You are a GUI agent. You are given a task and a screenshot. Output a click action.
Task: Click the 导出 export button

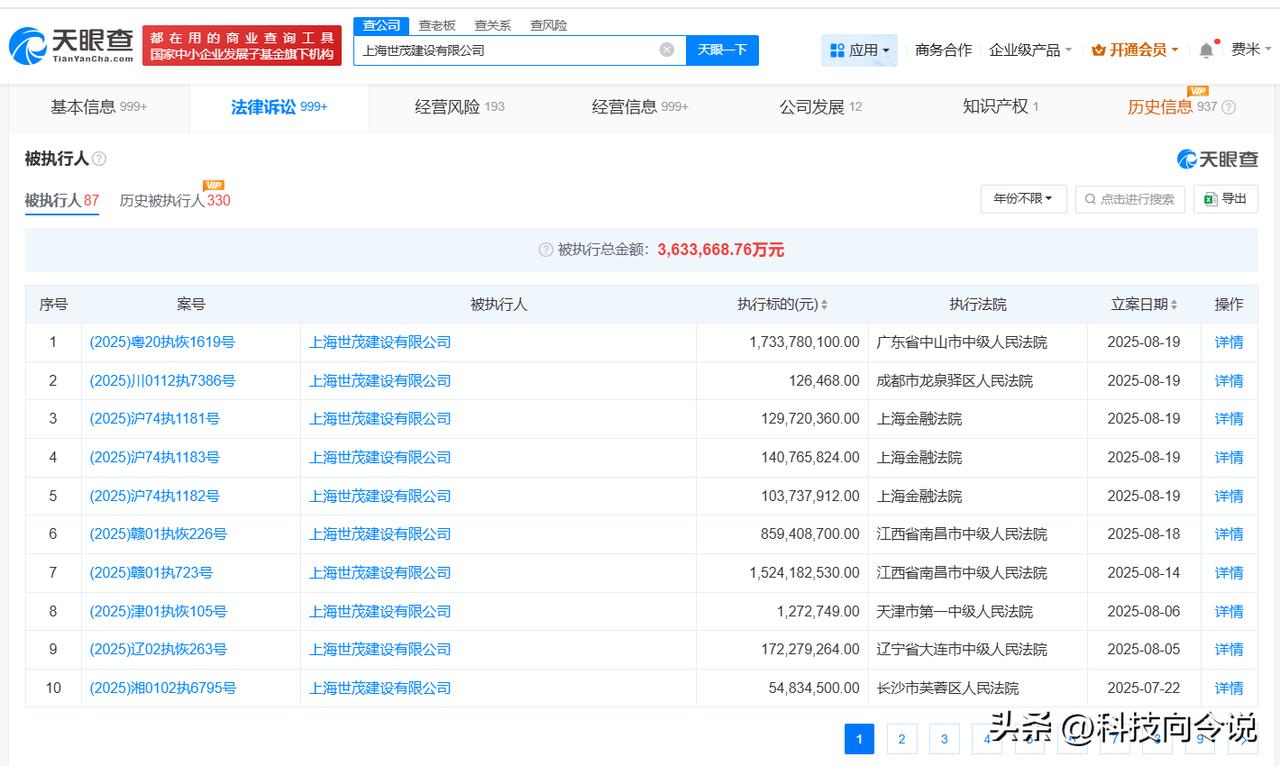pos(1225,199)
